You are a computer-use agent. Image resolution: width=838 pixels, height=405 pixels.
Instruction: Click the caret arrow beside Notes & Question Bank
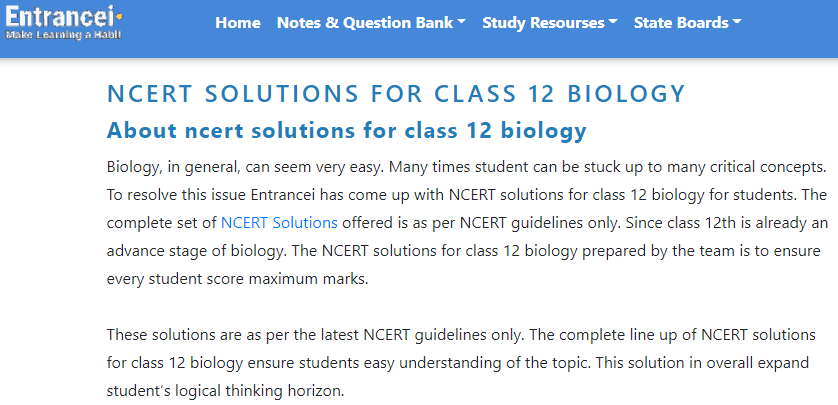pyautogui.click(x=461, y=22)
